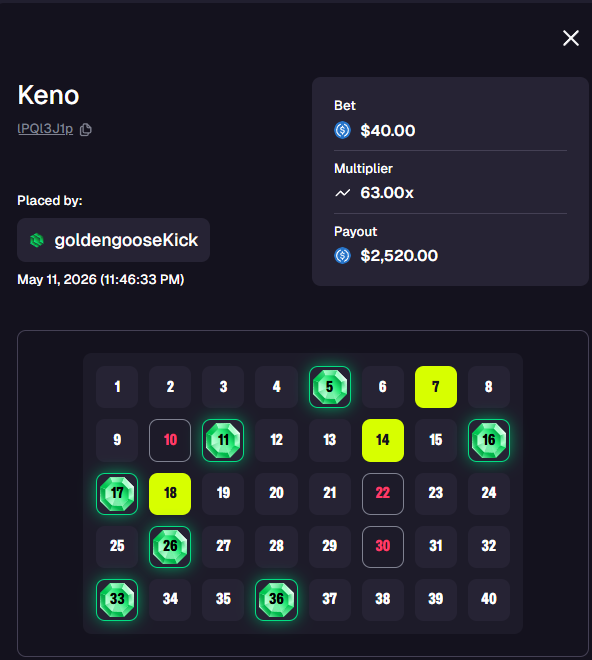Viewport: 592px width, 660px height.
Task: Click Keno tile number 19
Action: point(223,493)
